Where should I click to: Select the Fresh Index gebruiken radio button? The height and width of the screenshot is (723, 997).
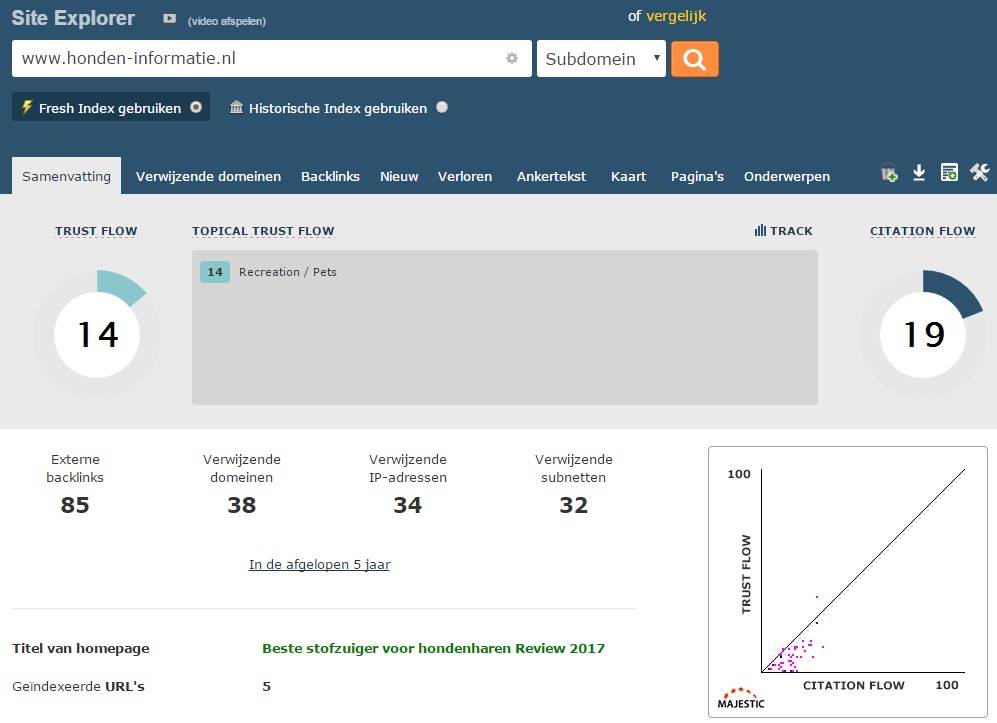[196, 107]
